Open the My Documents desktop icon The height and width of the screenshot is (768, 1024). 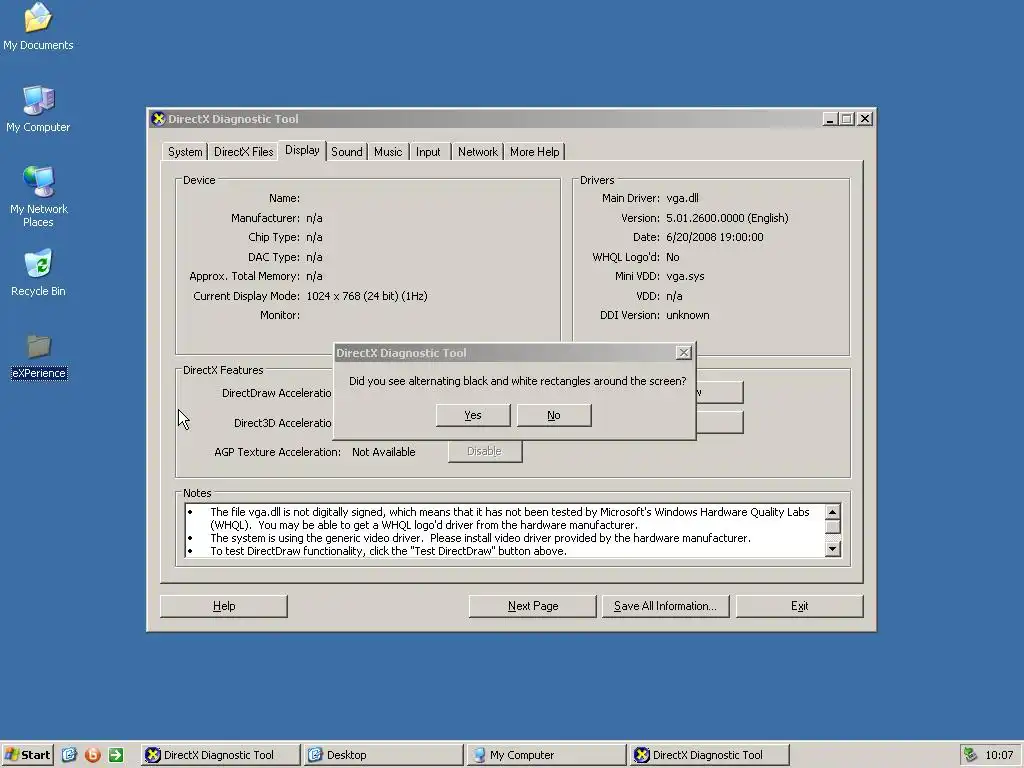(38, 26)
